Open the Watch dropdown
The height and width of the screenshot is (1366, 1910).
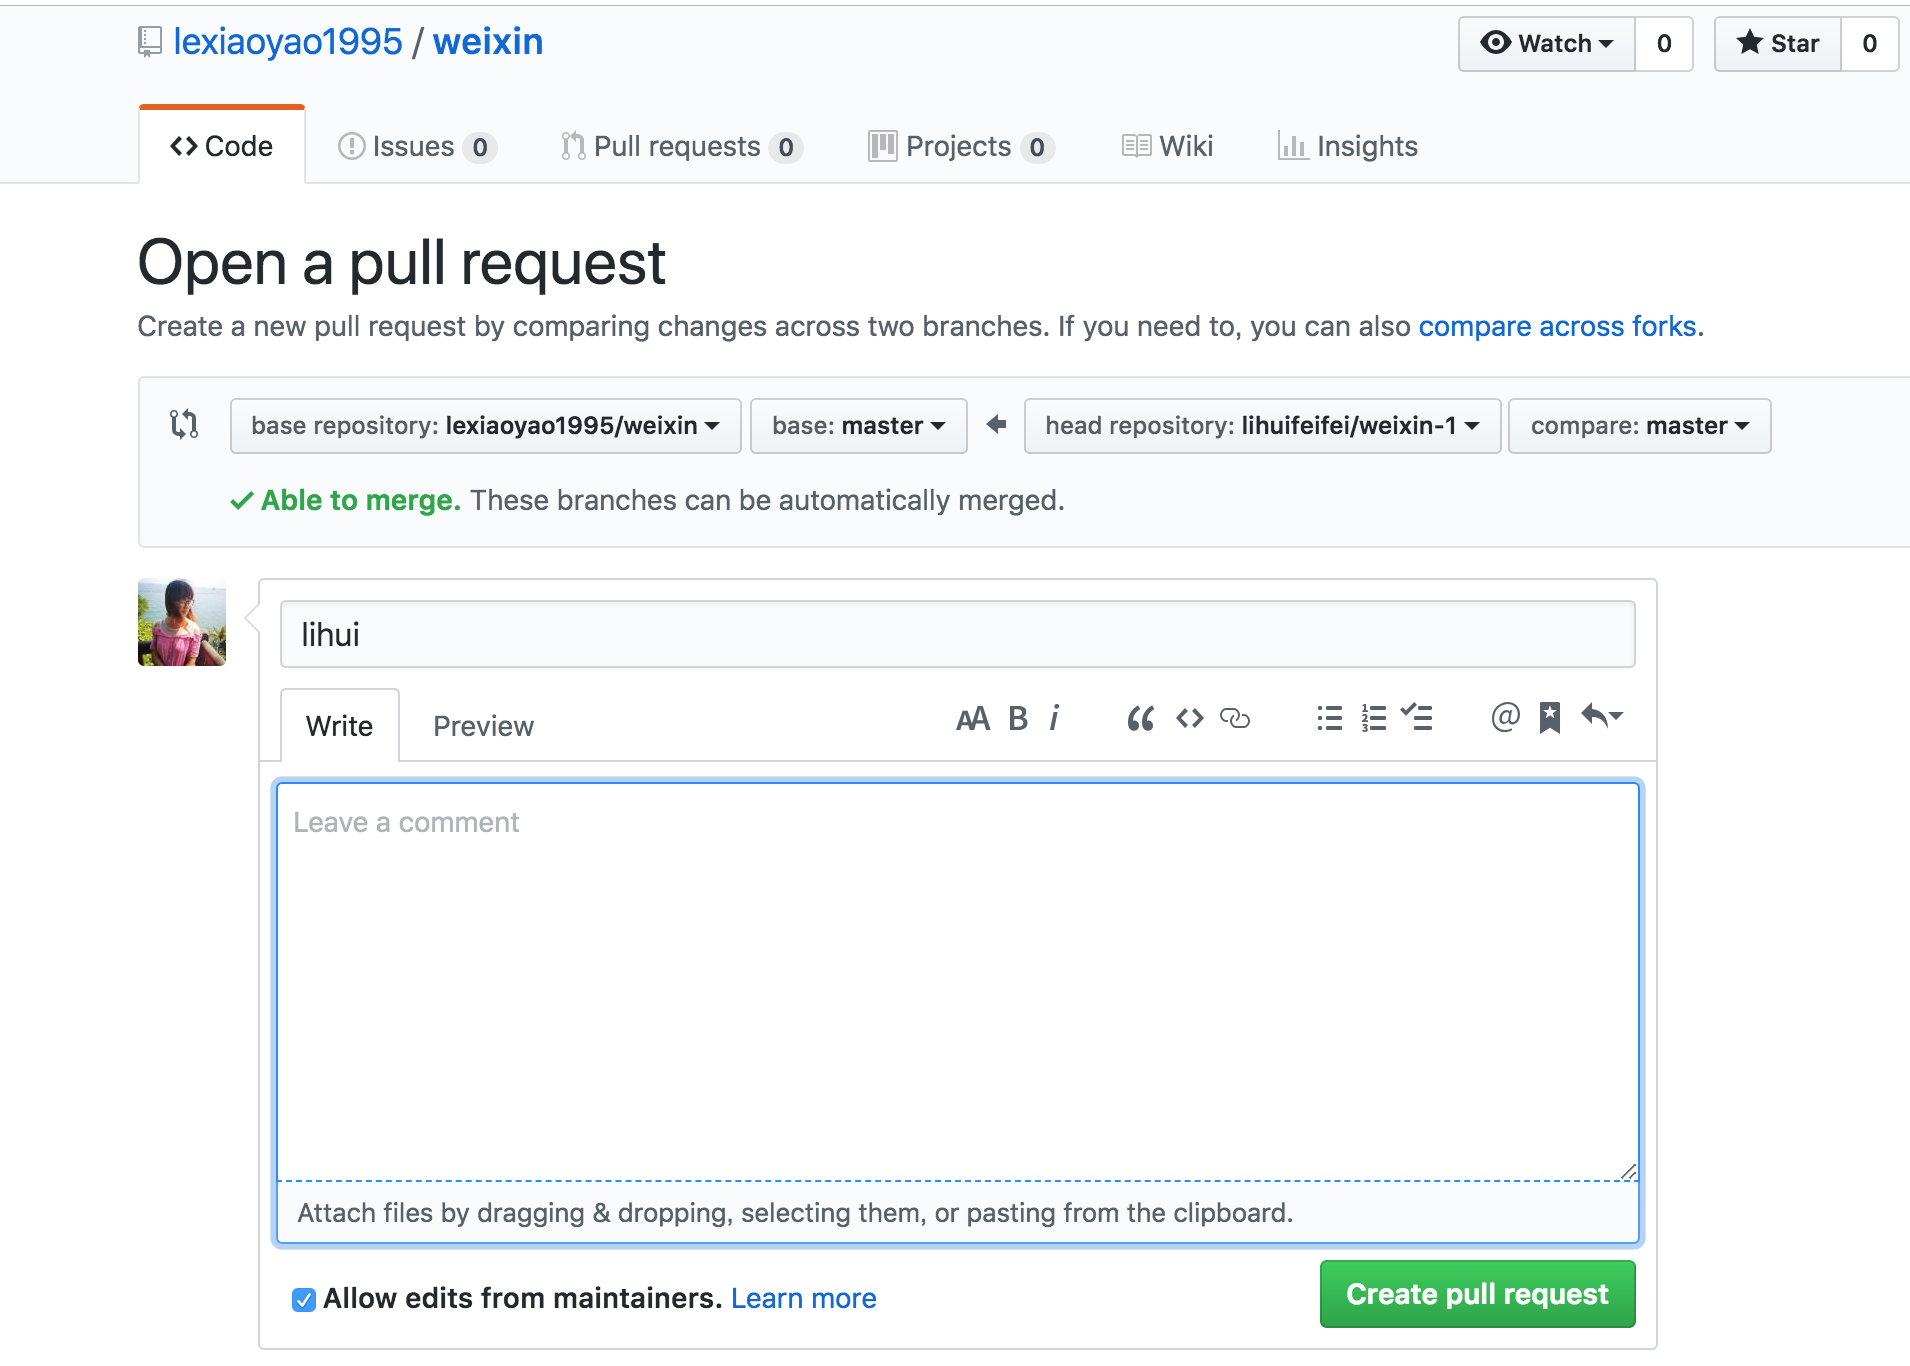tap(1546, 44)
